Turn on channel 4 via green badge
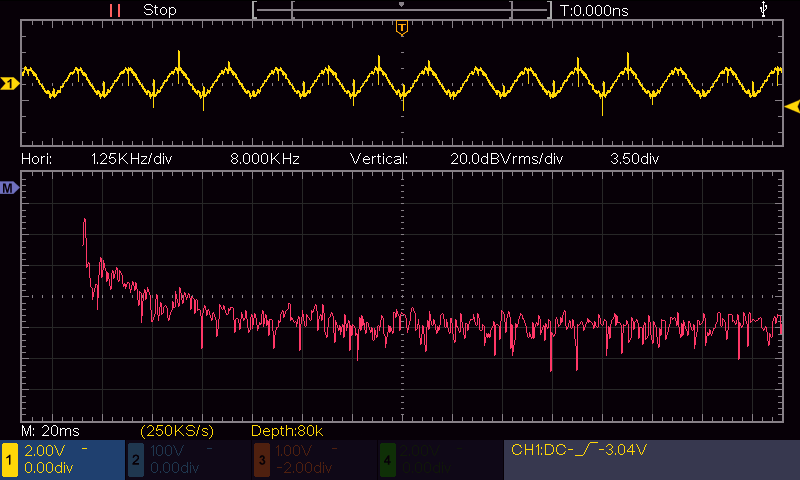The height and width of the screenshot is (480, 800). point(386,460)
